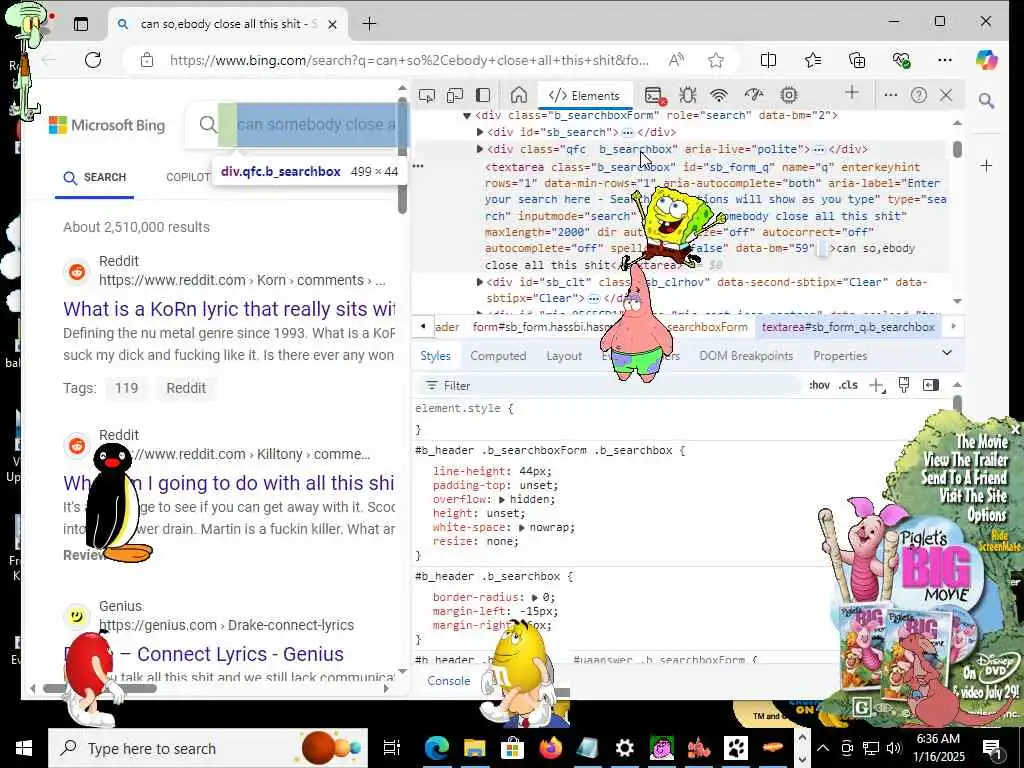Expand the div class qfc b_searchbox node
This screenshot has height=768, width=1024.
tap(480, 149)
